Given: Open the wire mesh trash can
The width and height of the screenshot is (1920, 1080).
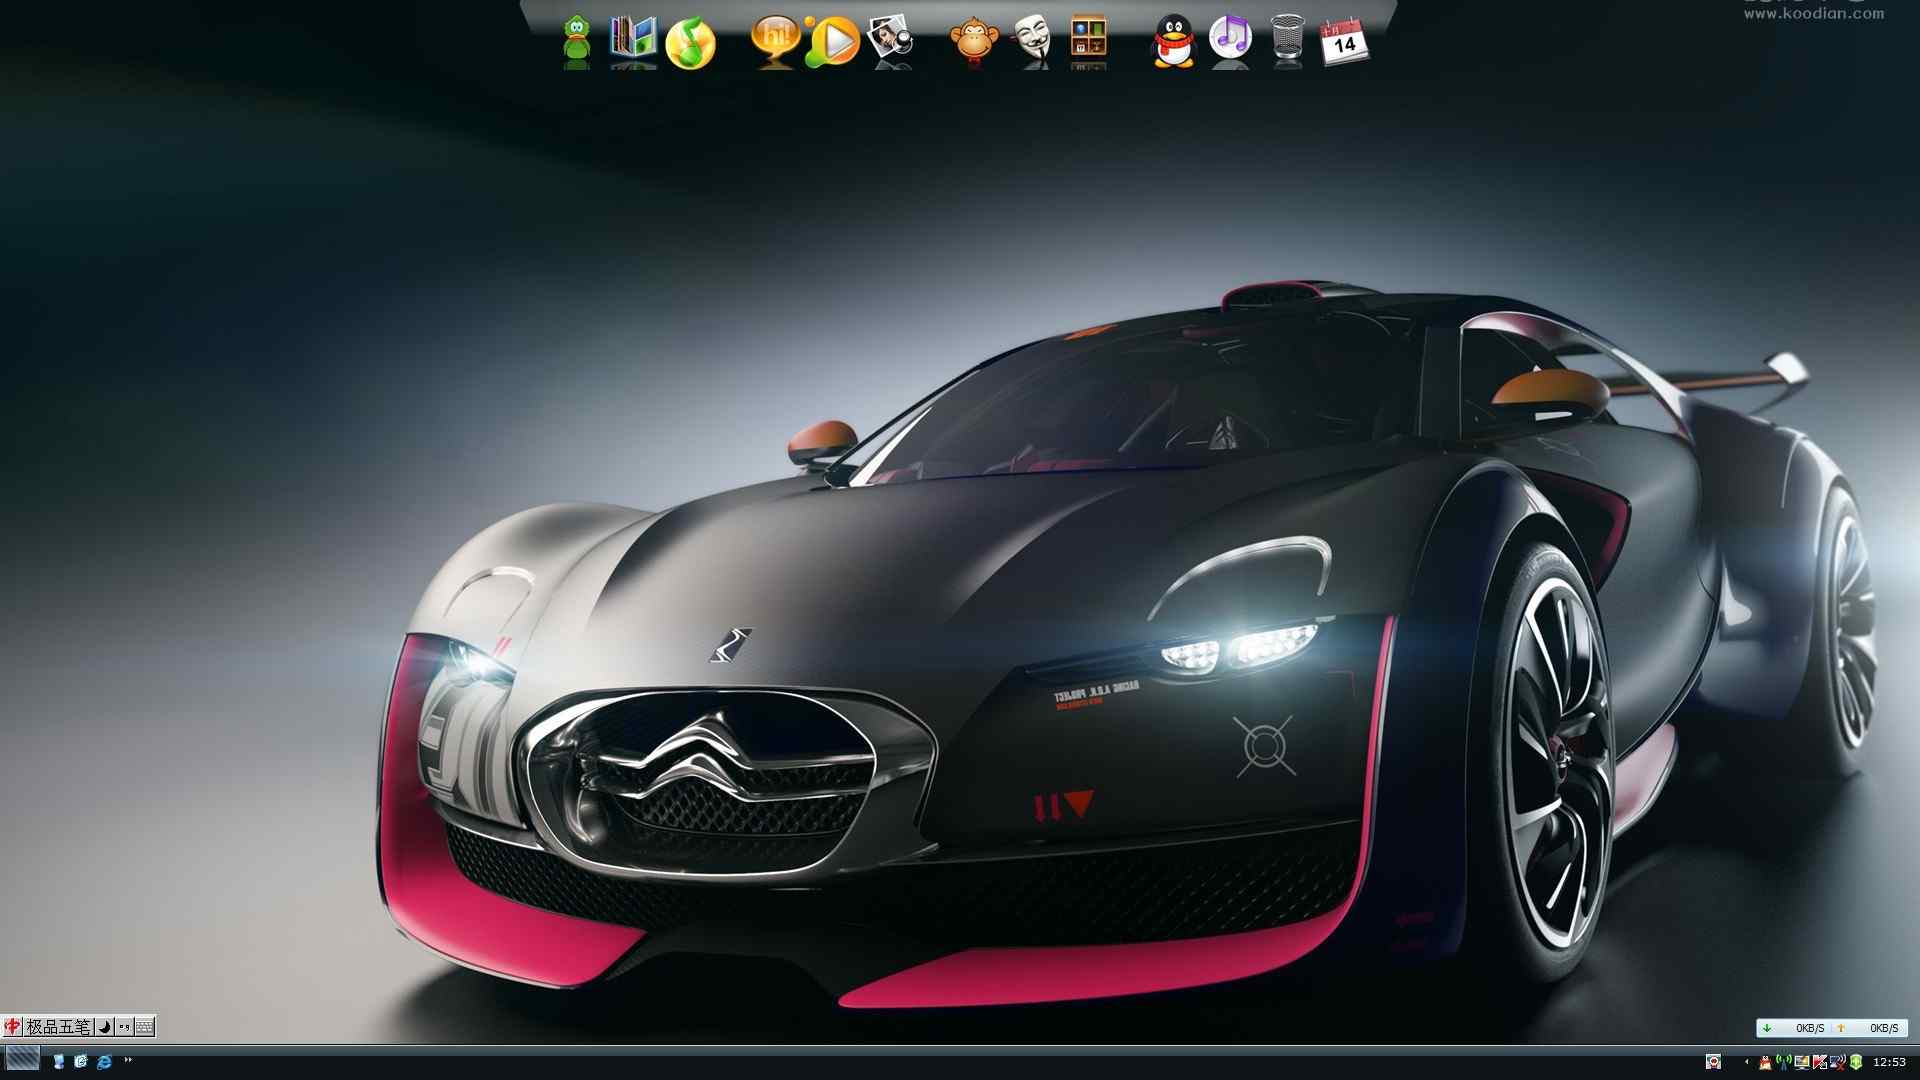Looking at the screenshot, I should [x=1288, y=40].
